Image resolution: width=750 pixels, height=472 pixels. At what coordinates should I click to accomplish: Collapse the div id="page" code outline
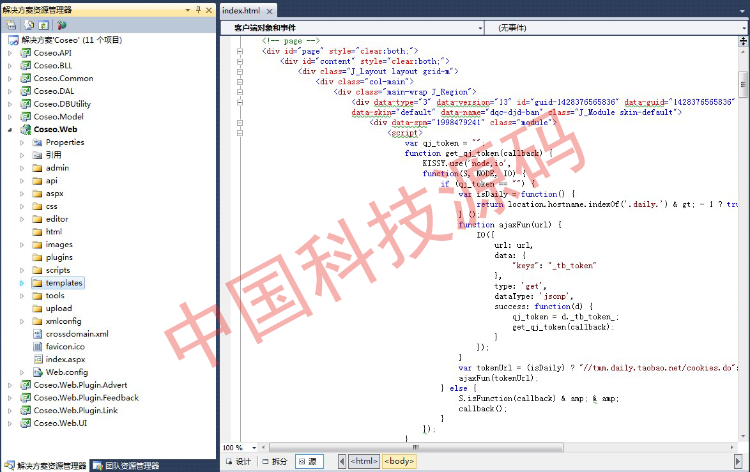pos(240,51)
